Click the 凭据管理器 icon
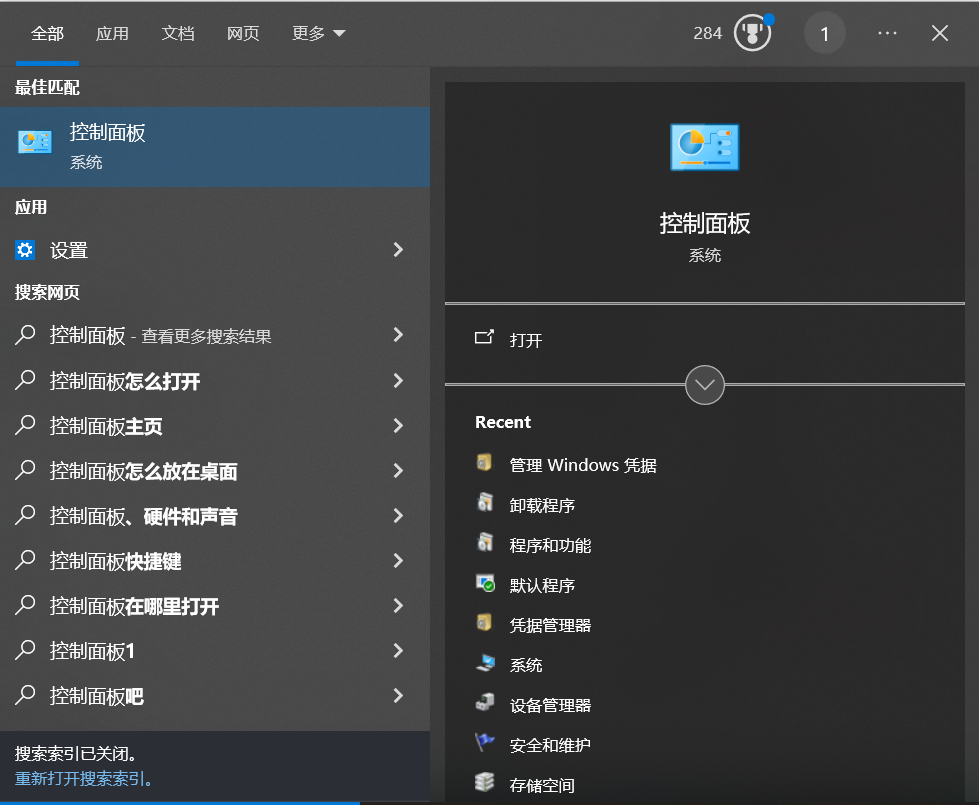Image resolution: width=979 pixels, height=805 pixels. coord(485,623)
